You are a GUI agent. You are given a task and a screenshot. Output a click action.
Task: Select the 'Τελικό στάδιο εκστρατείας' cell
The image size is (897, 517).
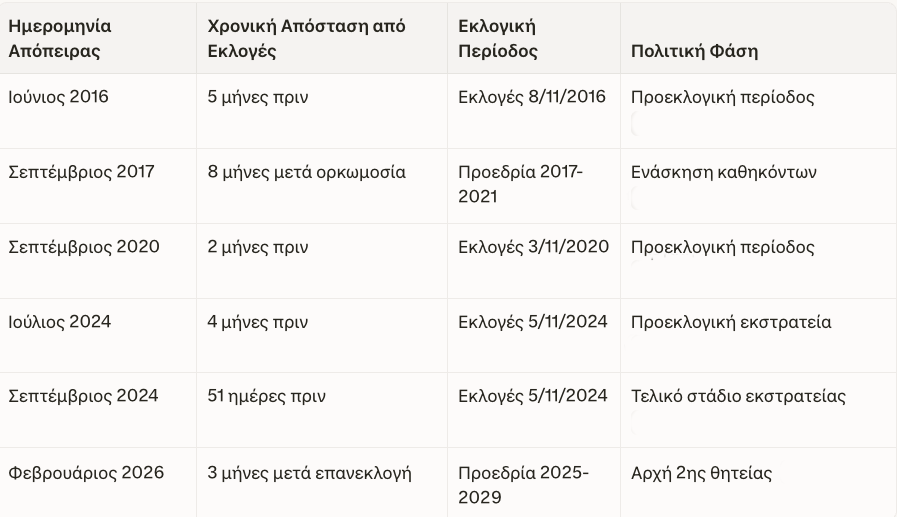(739, 396)
